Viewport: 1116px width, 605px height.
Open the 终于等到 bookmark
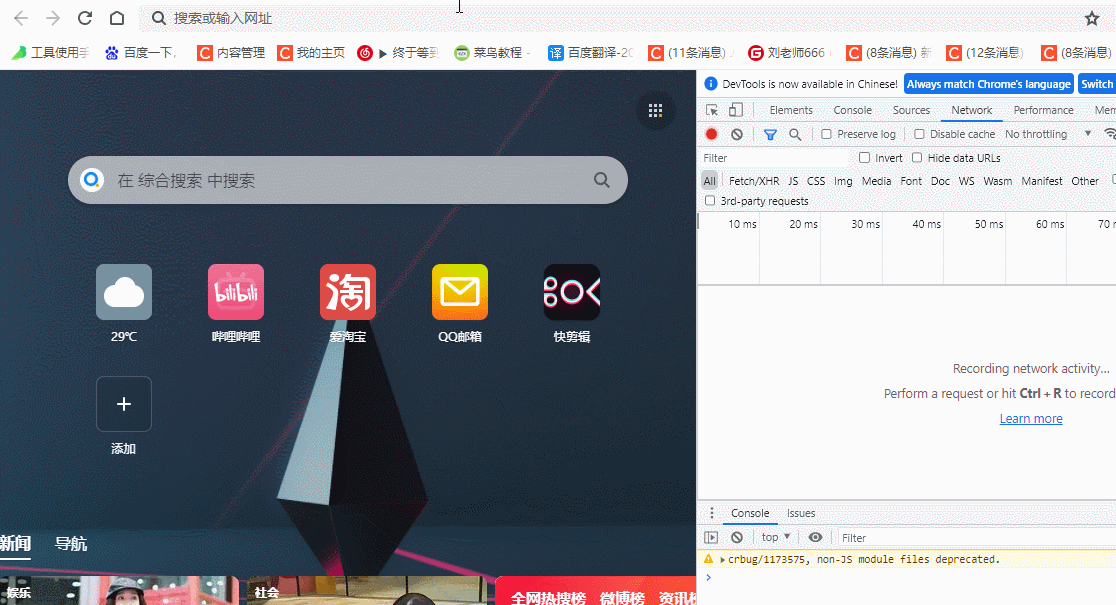point(399,53)
